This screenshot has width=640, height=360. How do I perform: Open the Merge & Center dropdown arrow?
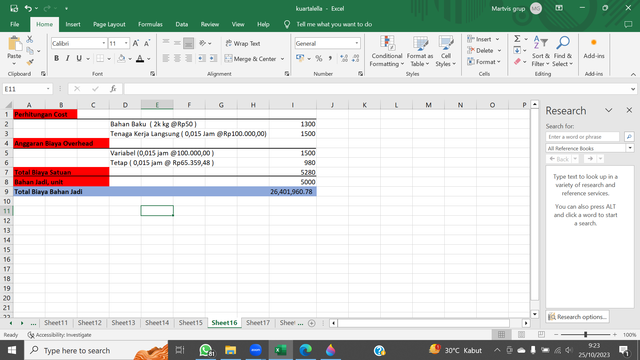coord(282,59)
